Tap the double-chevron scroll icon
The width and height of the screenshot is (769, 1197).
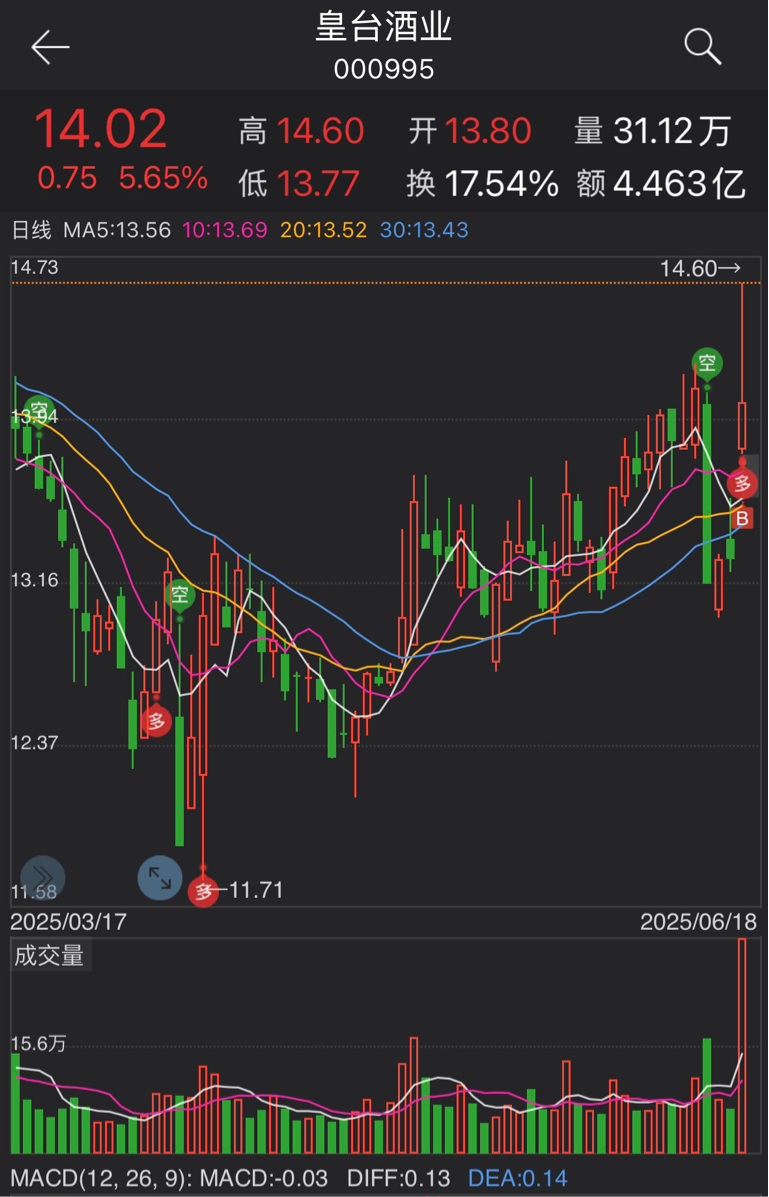click(43, 878)
